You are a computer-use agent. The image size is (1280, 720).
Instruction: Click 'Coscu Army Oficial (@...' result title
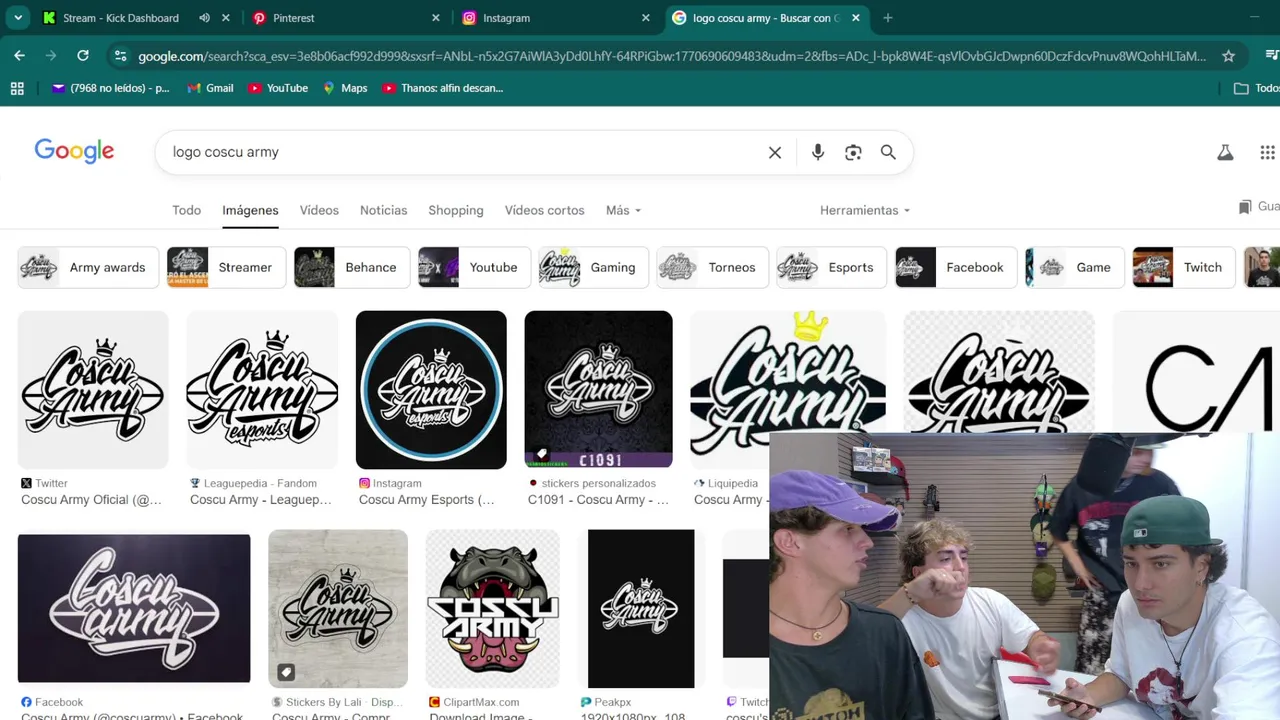pos(91,500)
